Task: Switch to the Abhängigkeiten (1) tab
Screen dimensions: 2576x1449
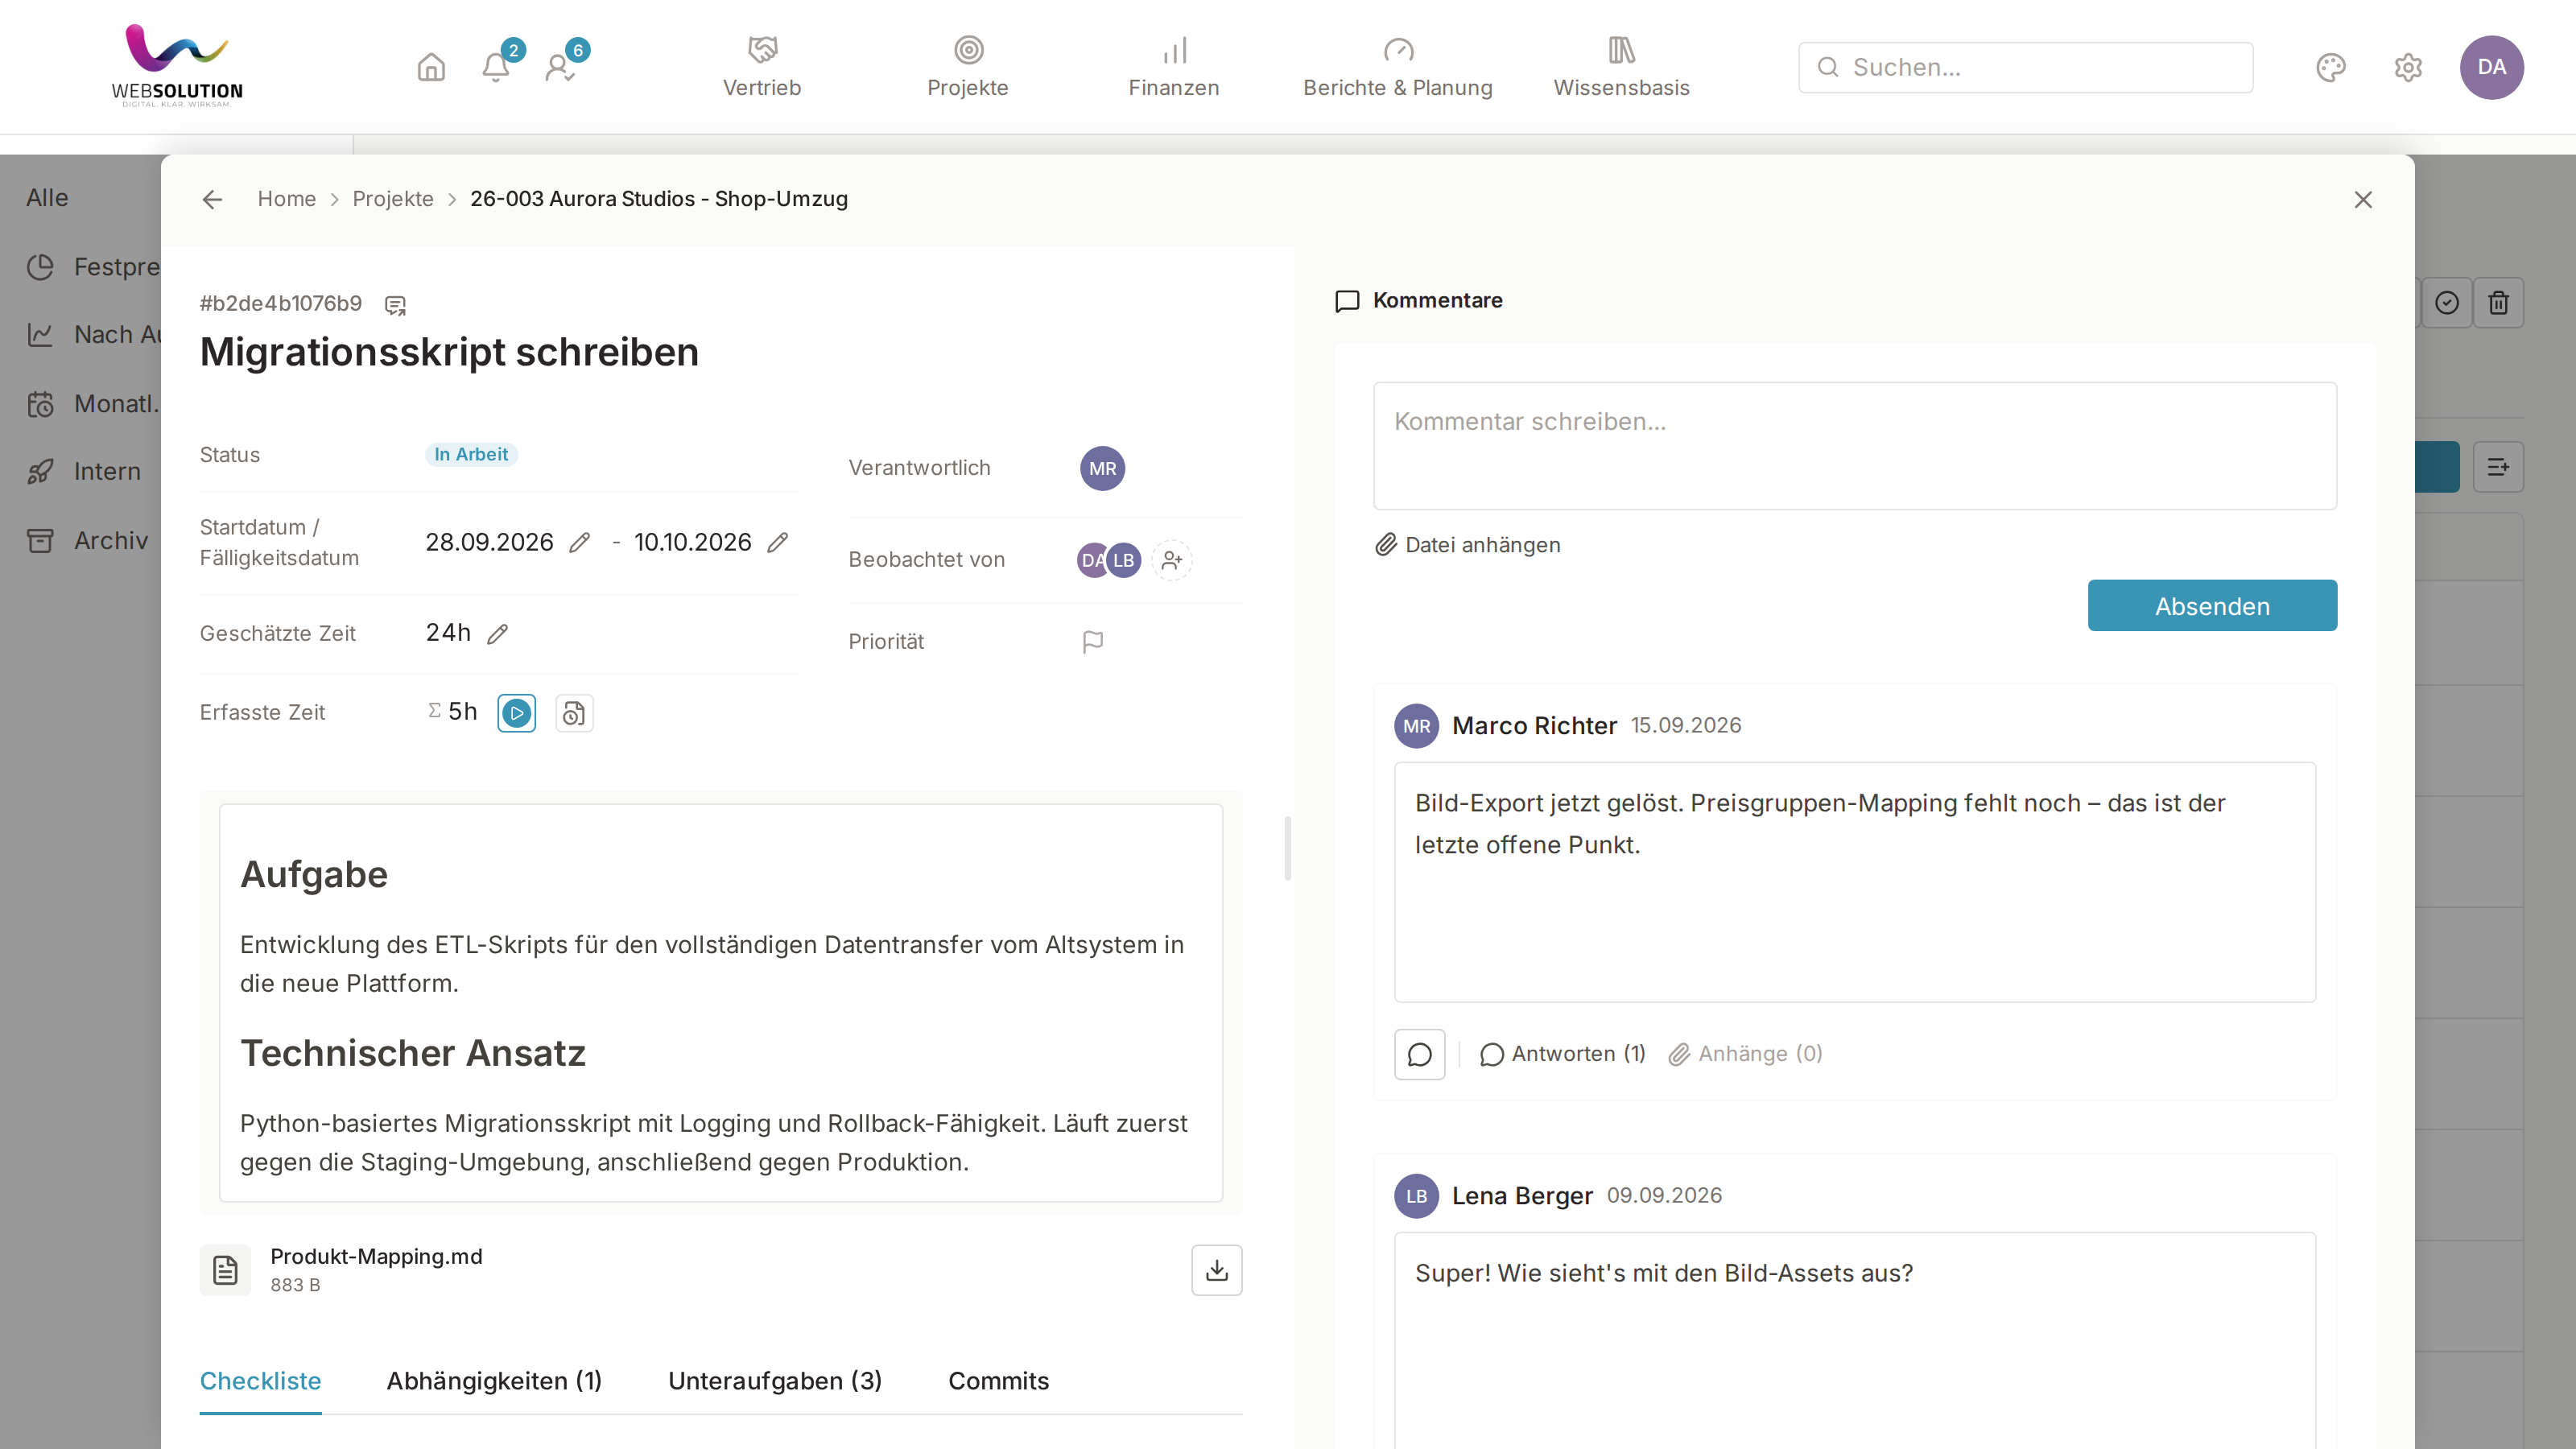Action: pyautogui.click(x=494, y=1381)
